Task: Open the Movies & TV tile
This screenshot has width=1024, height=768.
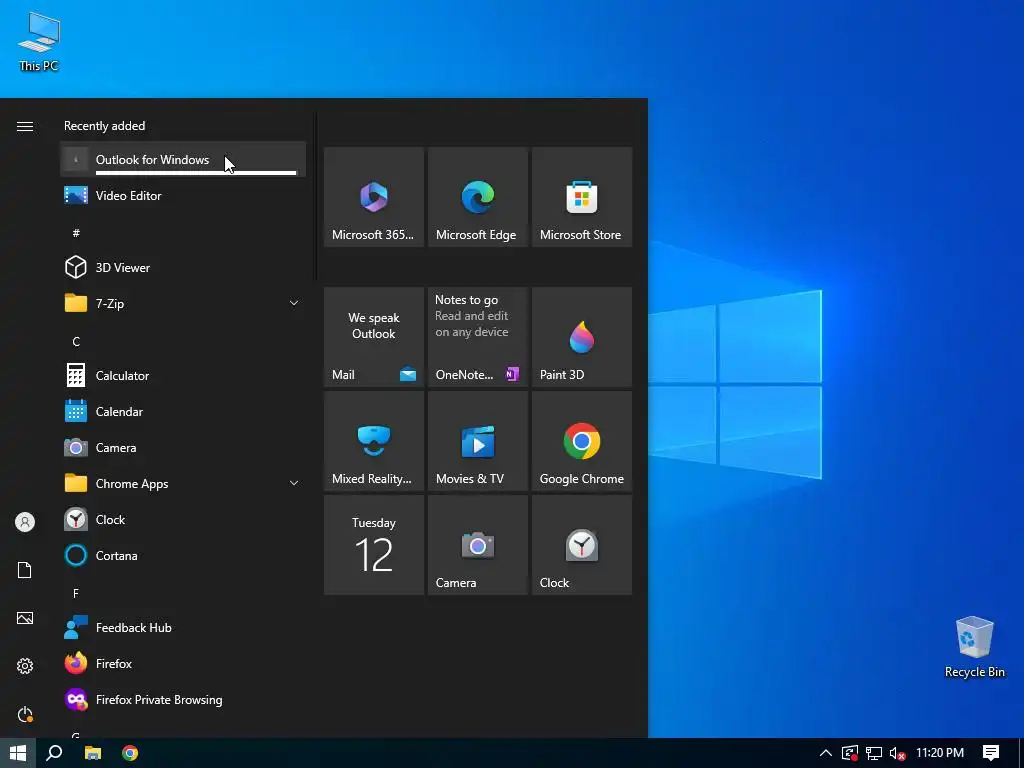Action: pyautogui.click(x=477, y=441)
